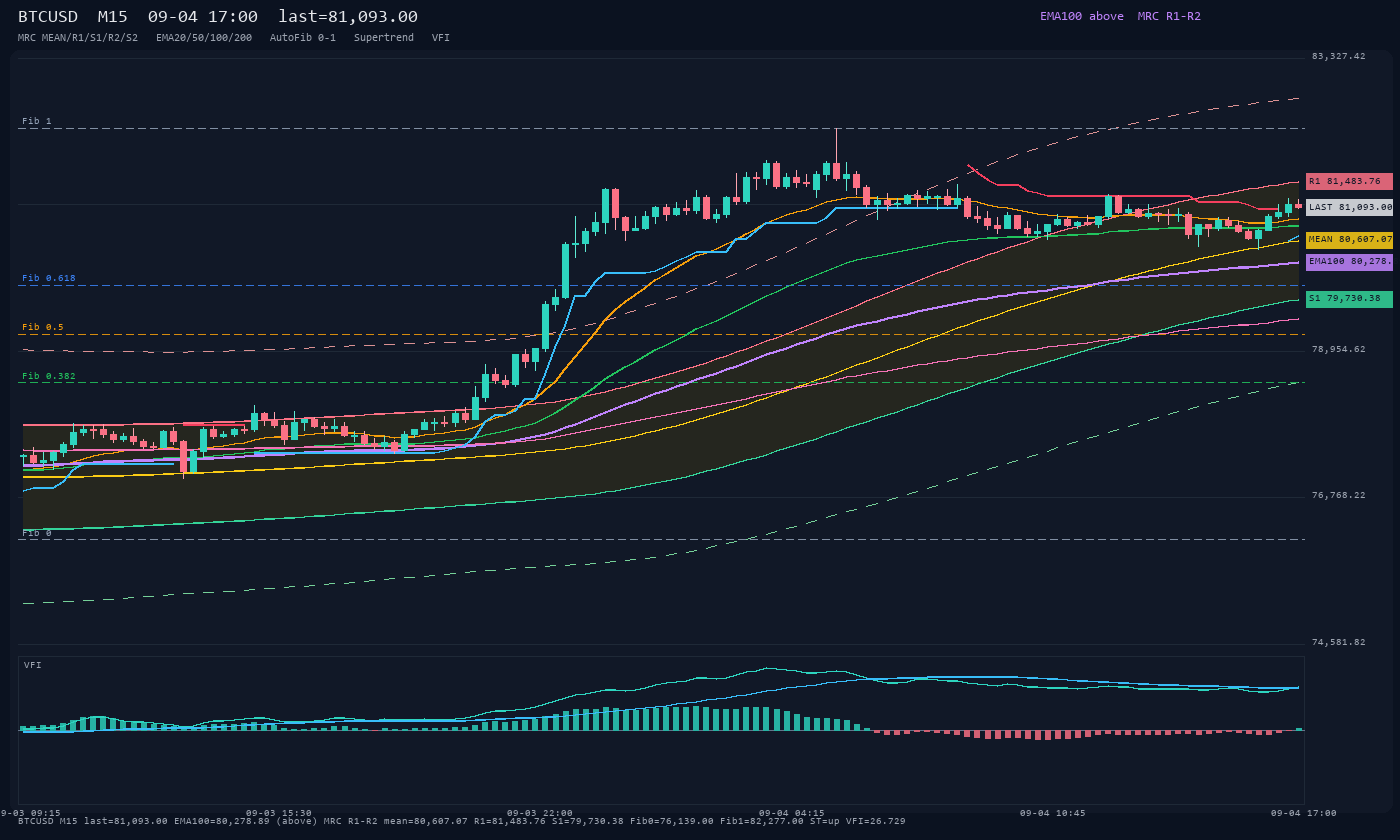This screenshot has width=1400, height=840.
Task: Click the Fib 1 level label
Action: click(37, 121)
